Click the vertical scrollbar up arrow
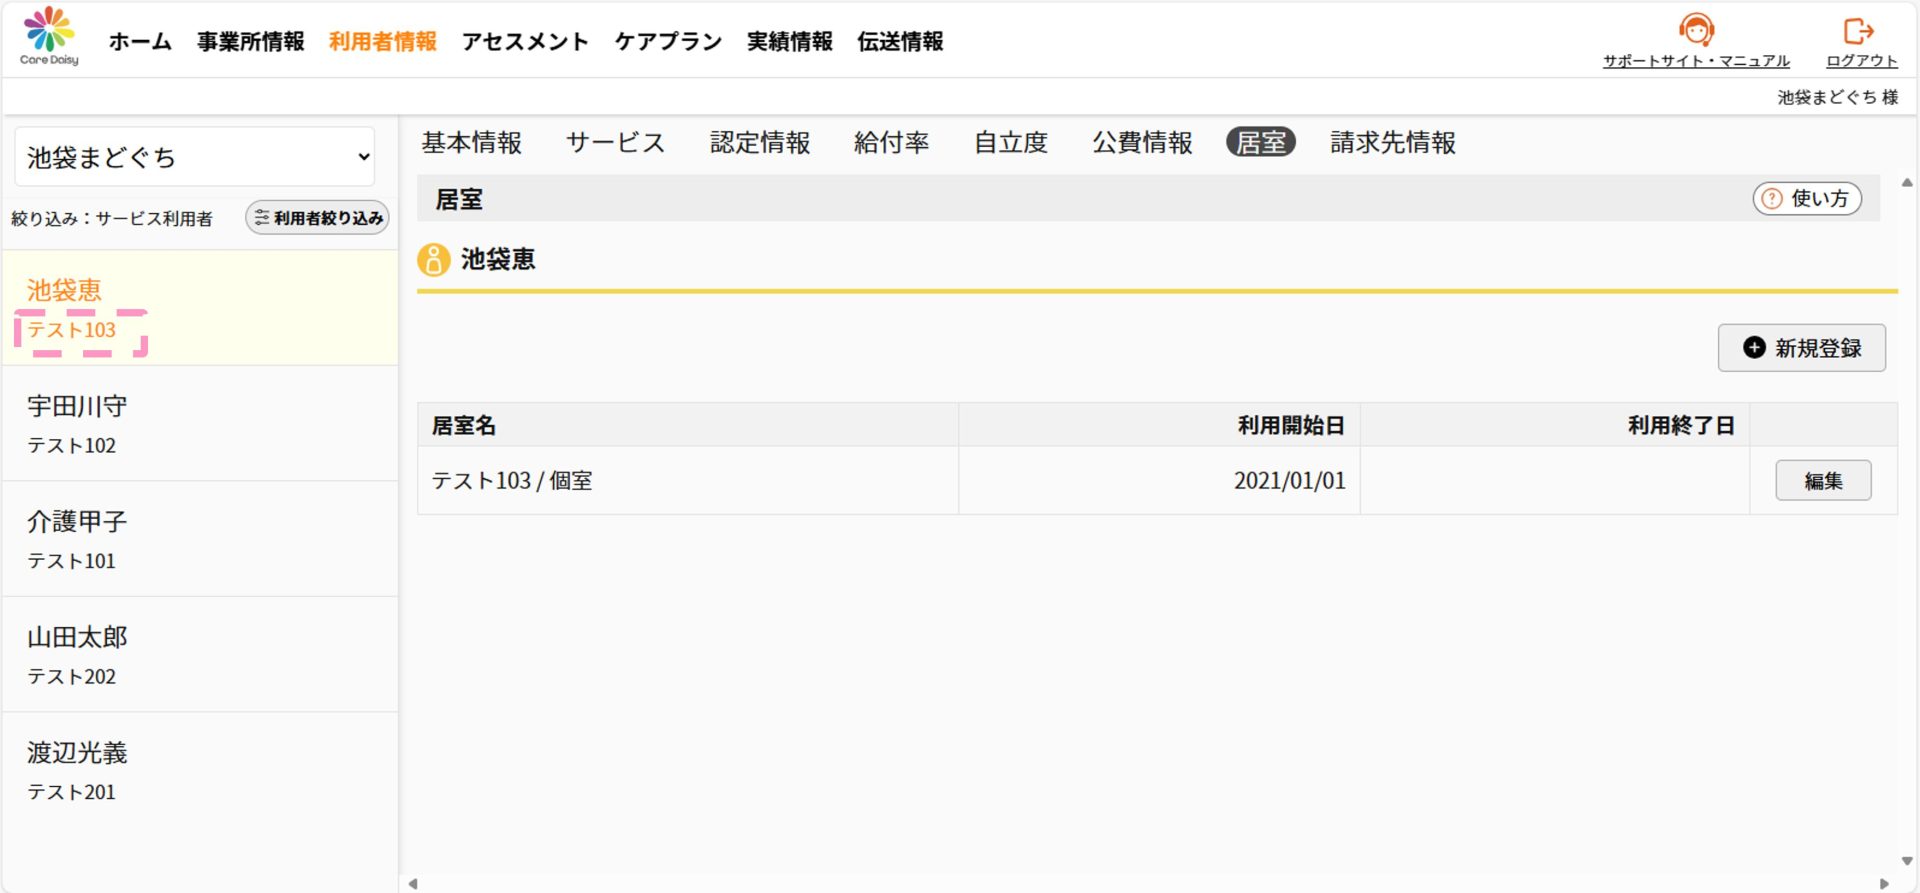Viewport: 1920px width, 893px height. 1907,183
